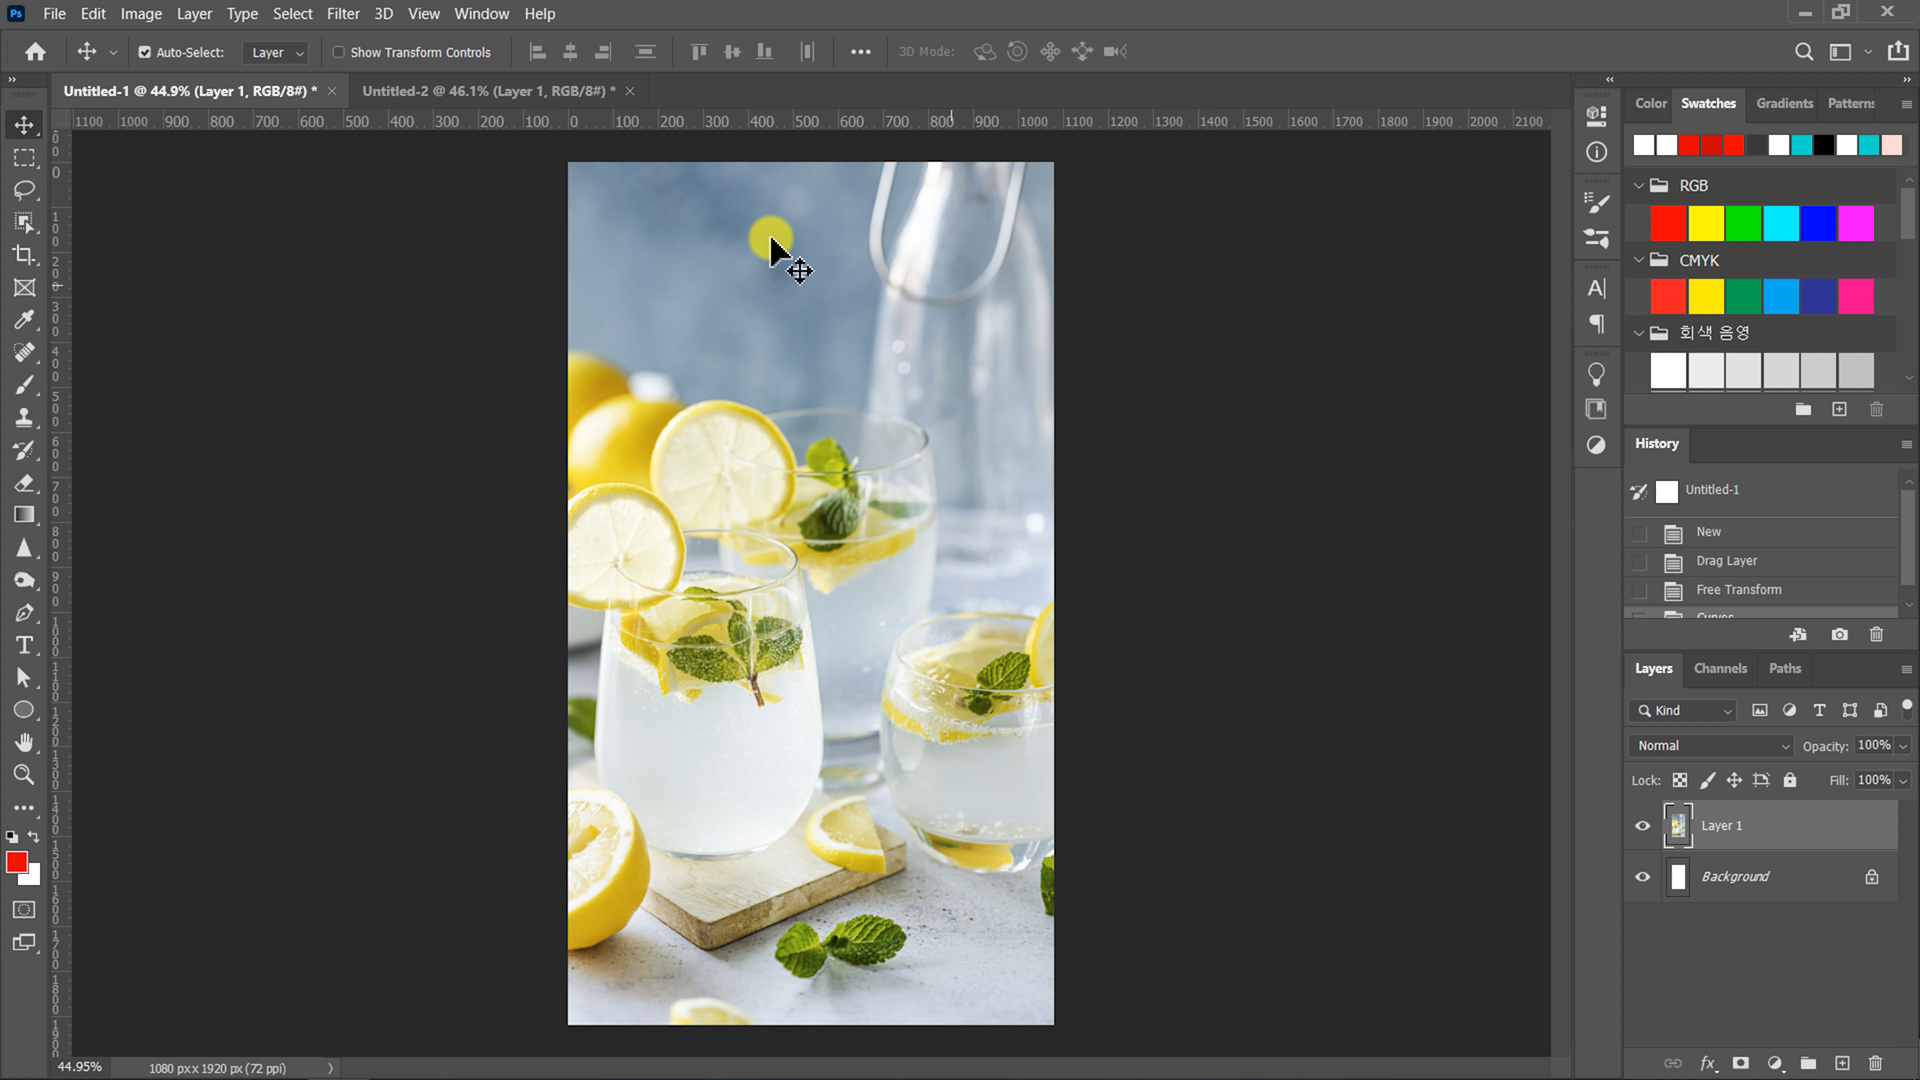This screenshot has width=1920, height=1080.
Task: Select the Horizontal Type tool
Action: click(x=24, y=645)
